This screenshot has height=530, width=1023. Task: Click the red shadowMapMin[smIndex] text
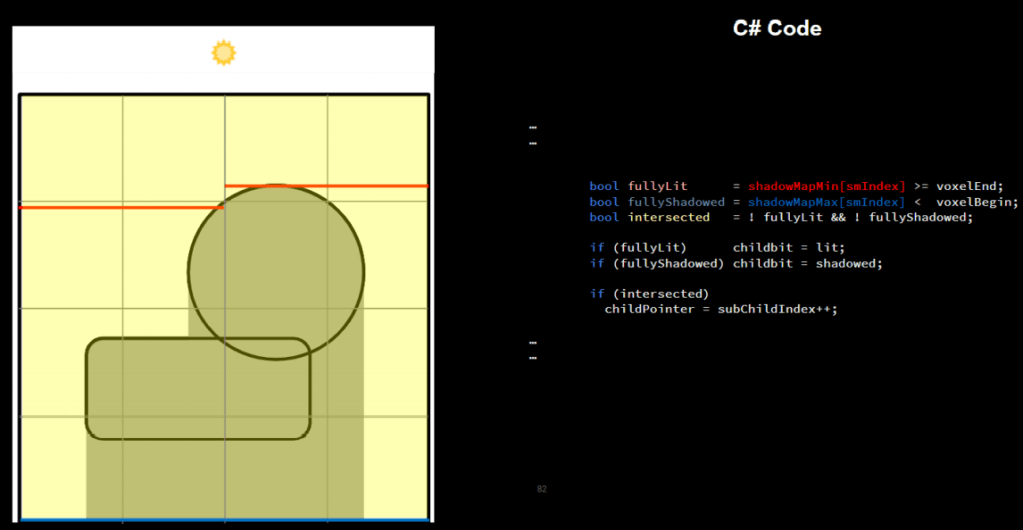(827, 186)
